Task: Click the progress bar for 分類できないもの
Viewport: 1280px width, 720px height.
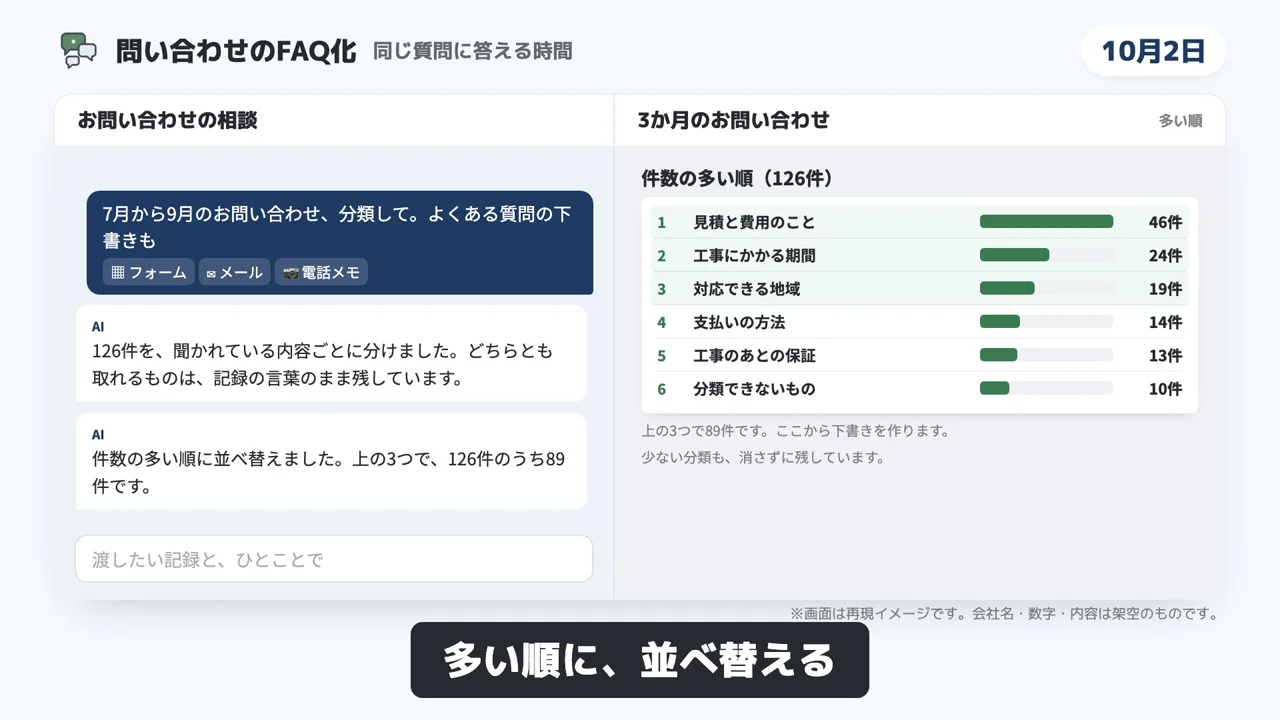Action: pos(1046,388)
